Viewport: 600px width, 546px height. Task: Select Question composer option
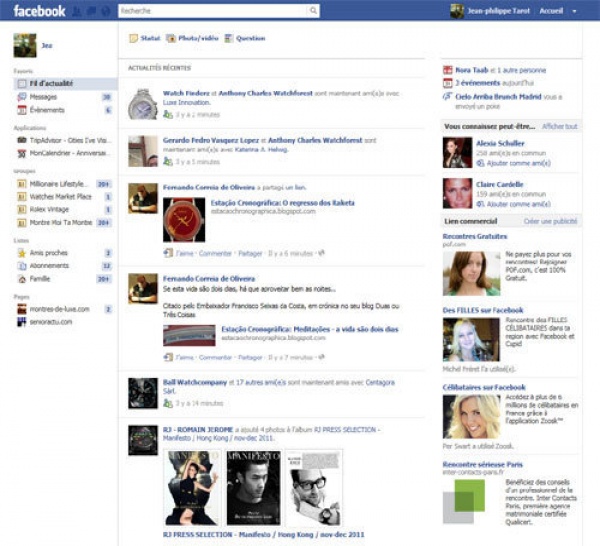[x=245, y=38]
